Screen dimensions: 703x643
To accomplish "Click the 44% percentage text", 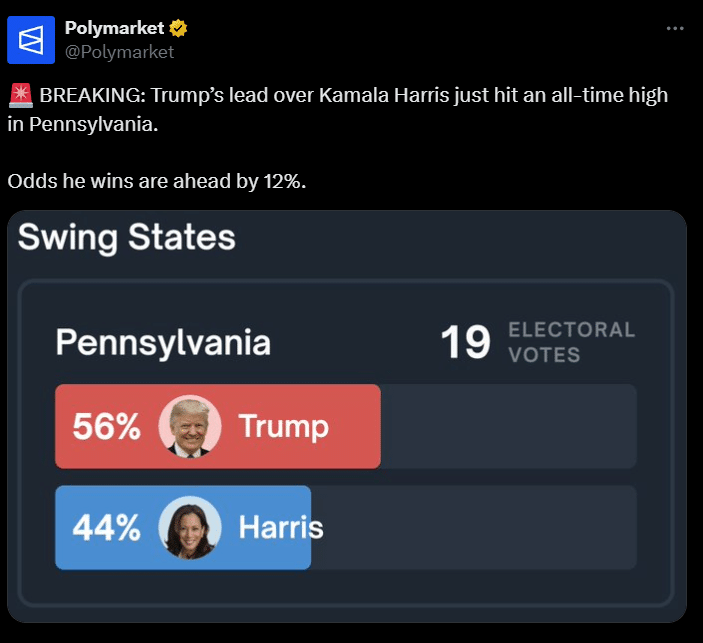I will (x=107, y=528).
